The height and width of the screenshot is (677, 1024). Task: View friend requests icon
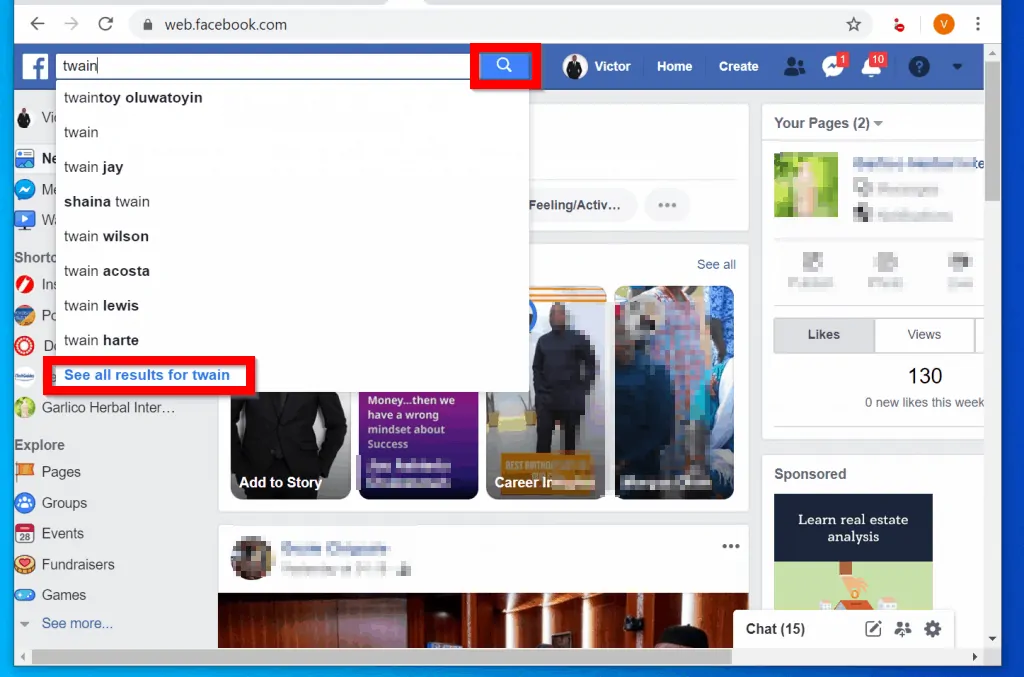795,65
